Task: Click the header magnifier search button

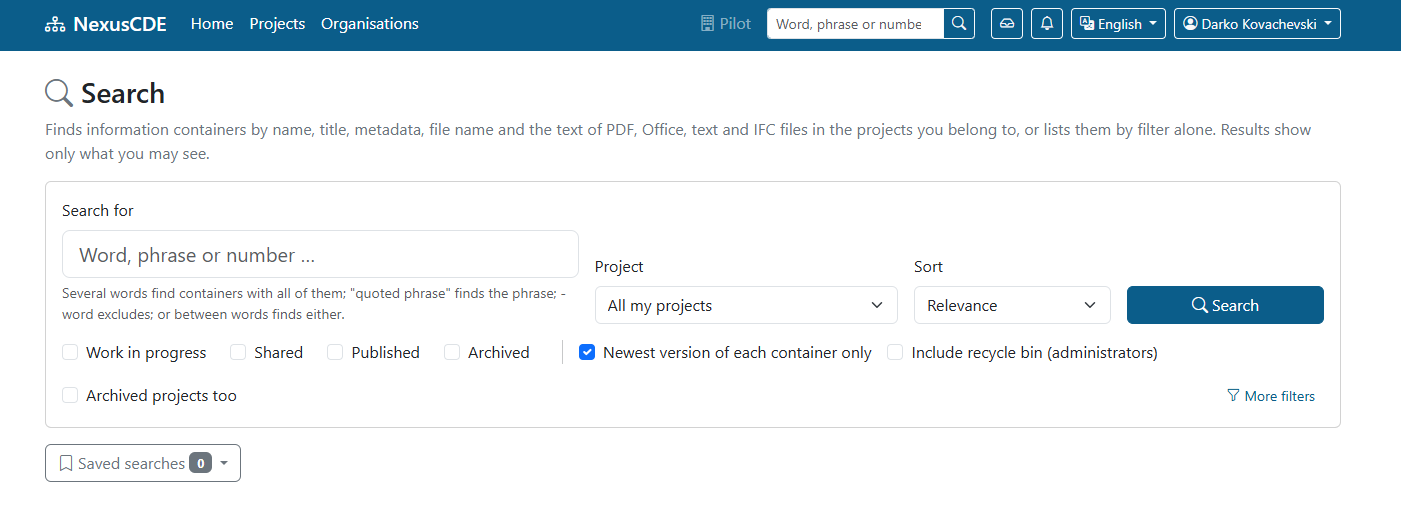Action: pos(959,24)
